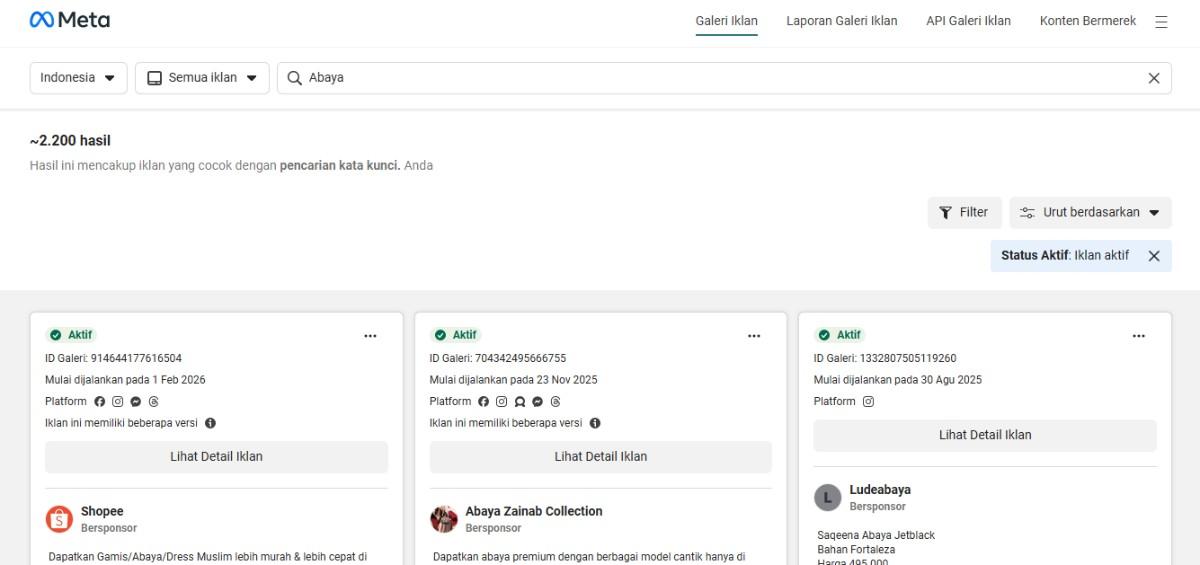Click info icon on Abaya Zainab versions
This screenshot has height=565, width=1200.
(x=595, y=423)
